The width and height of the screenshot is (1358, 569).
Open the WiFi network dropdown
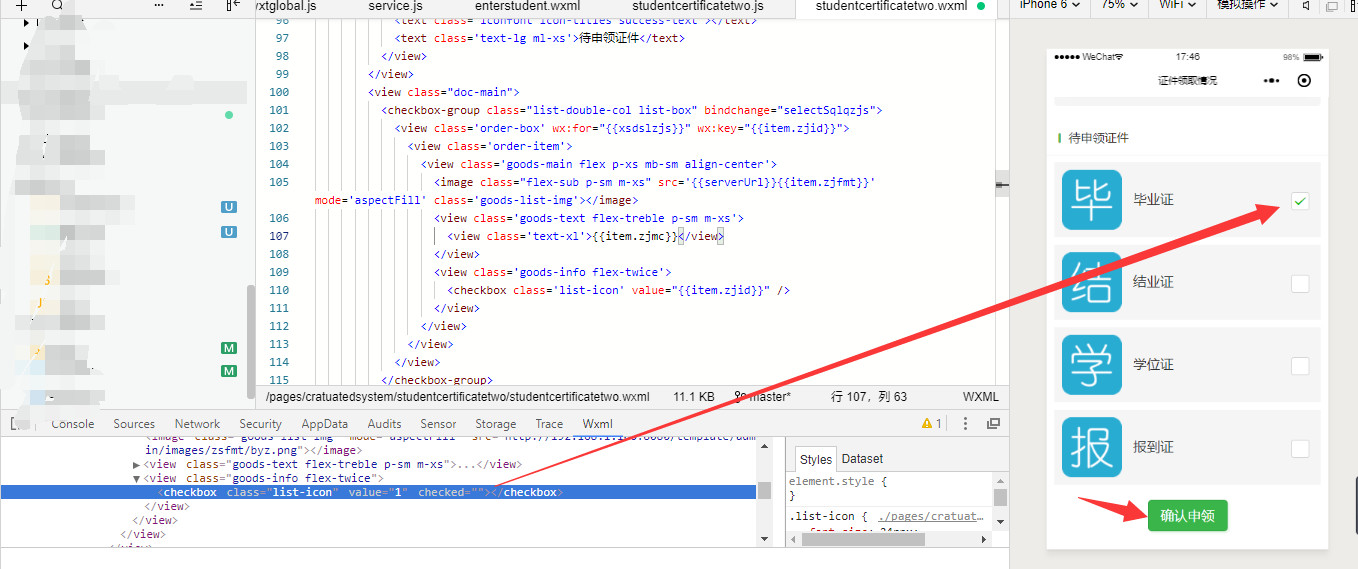1177,5
